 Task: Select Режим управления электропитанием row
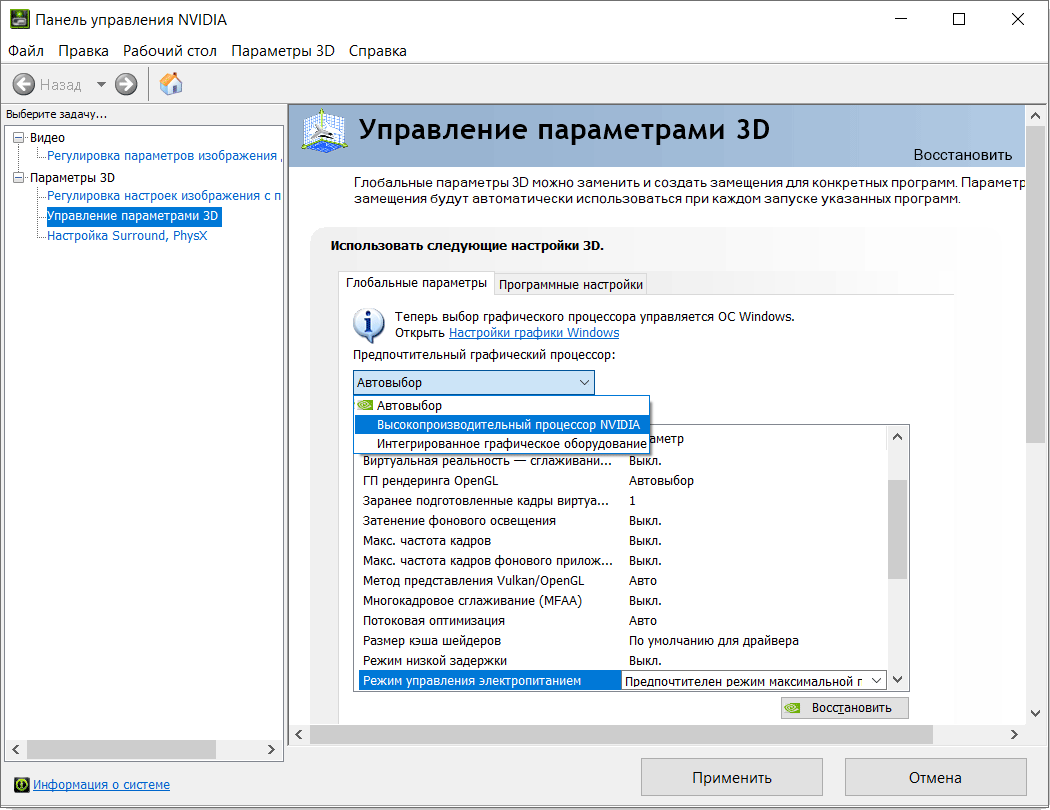pos(490,681)
